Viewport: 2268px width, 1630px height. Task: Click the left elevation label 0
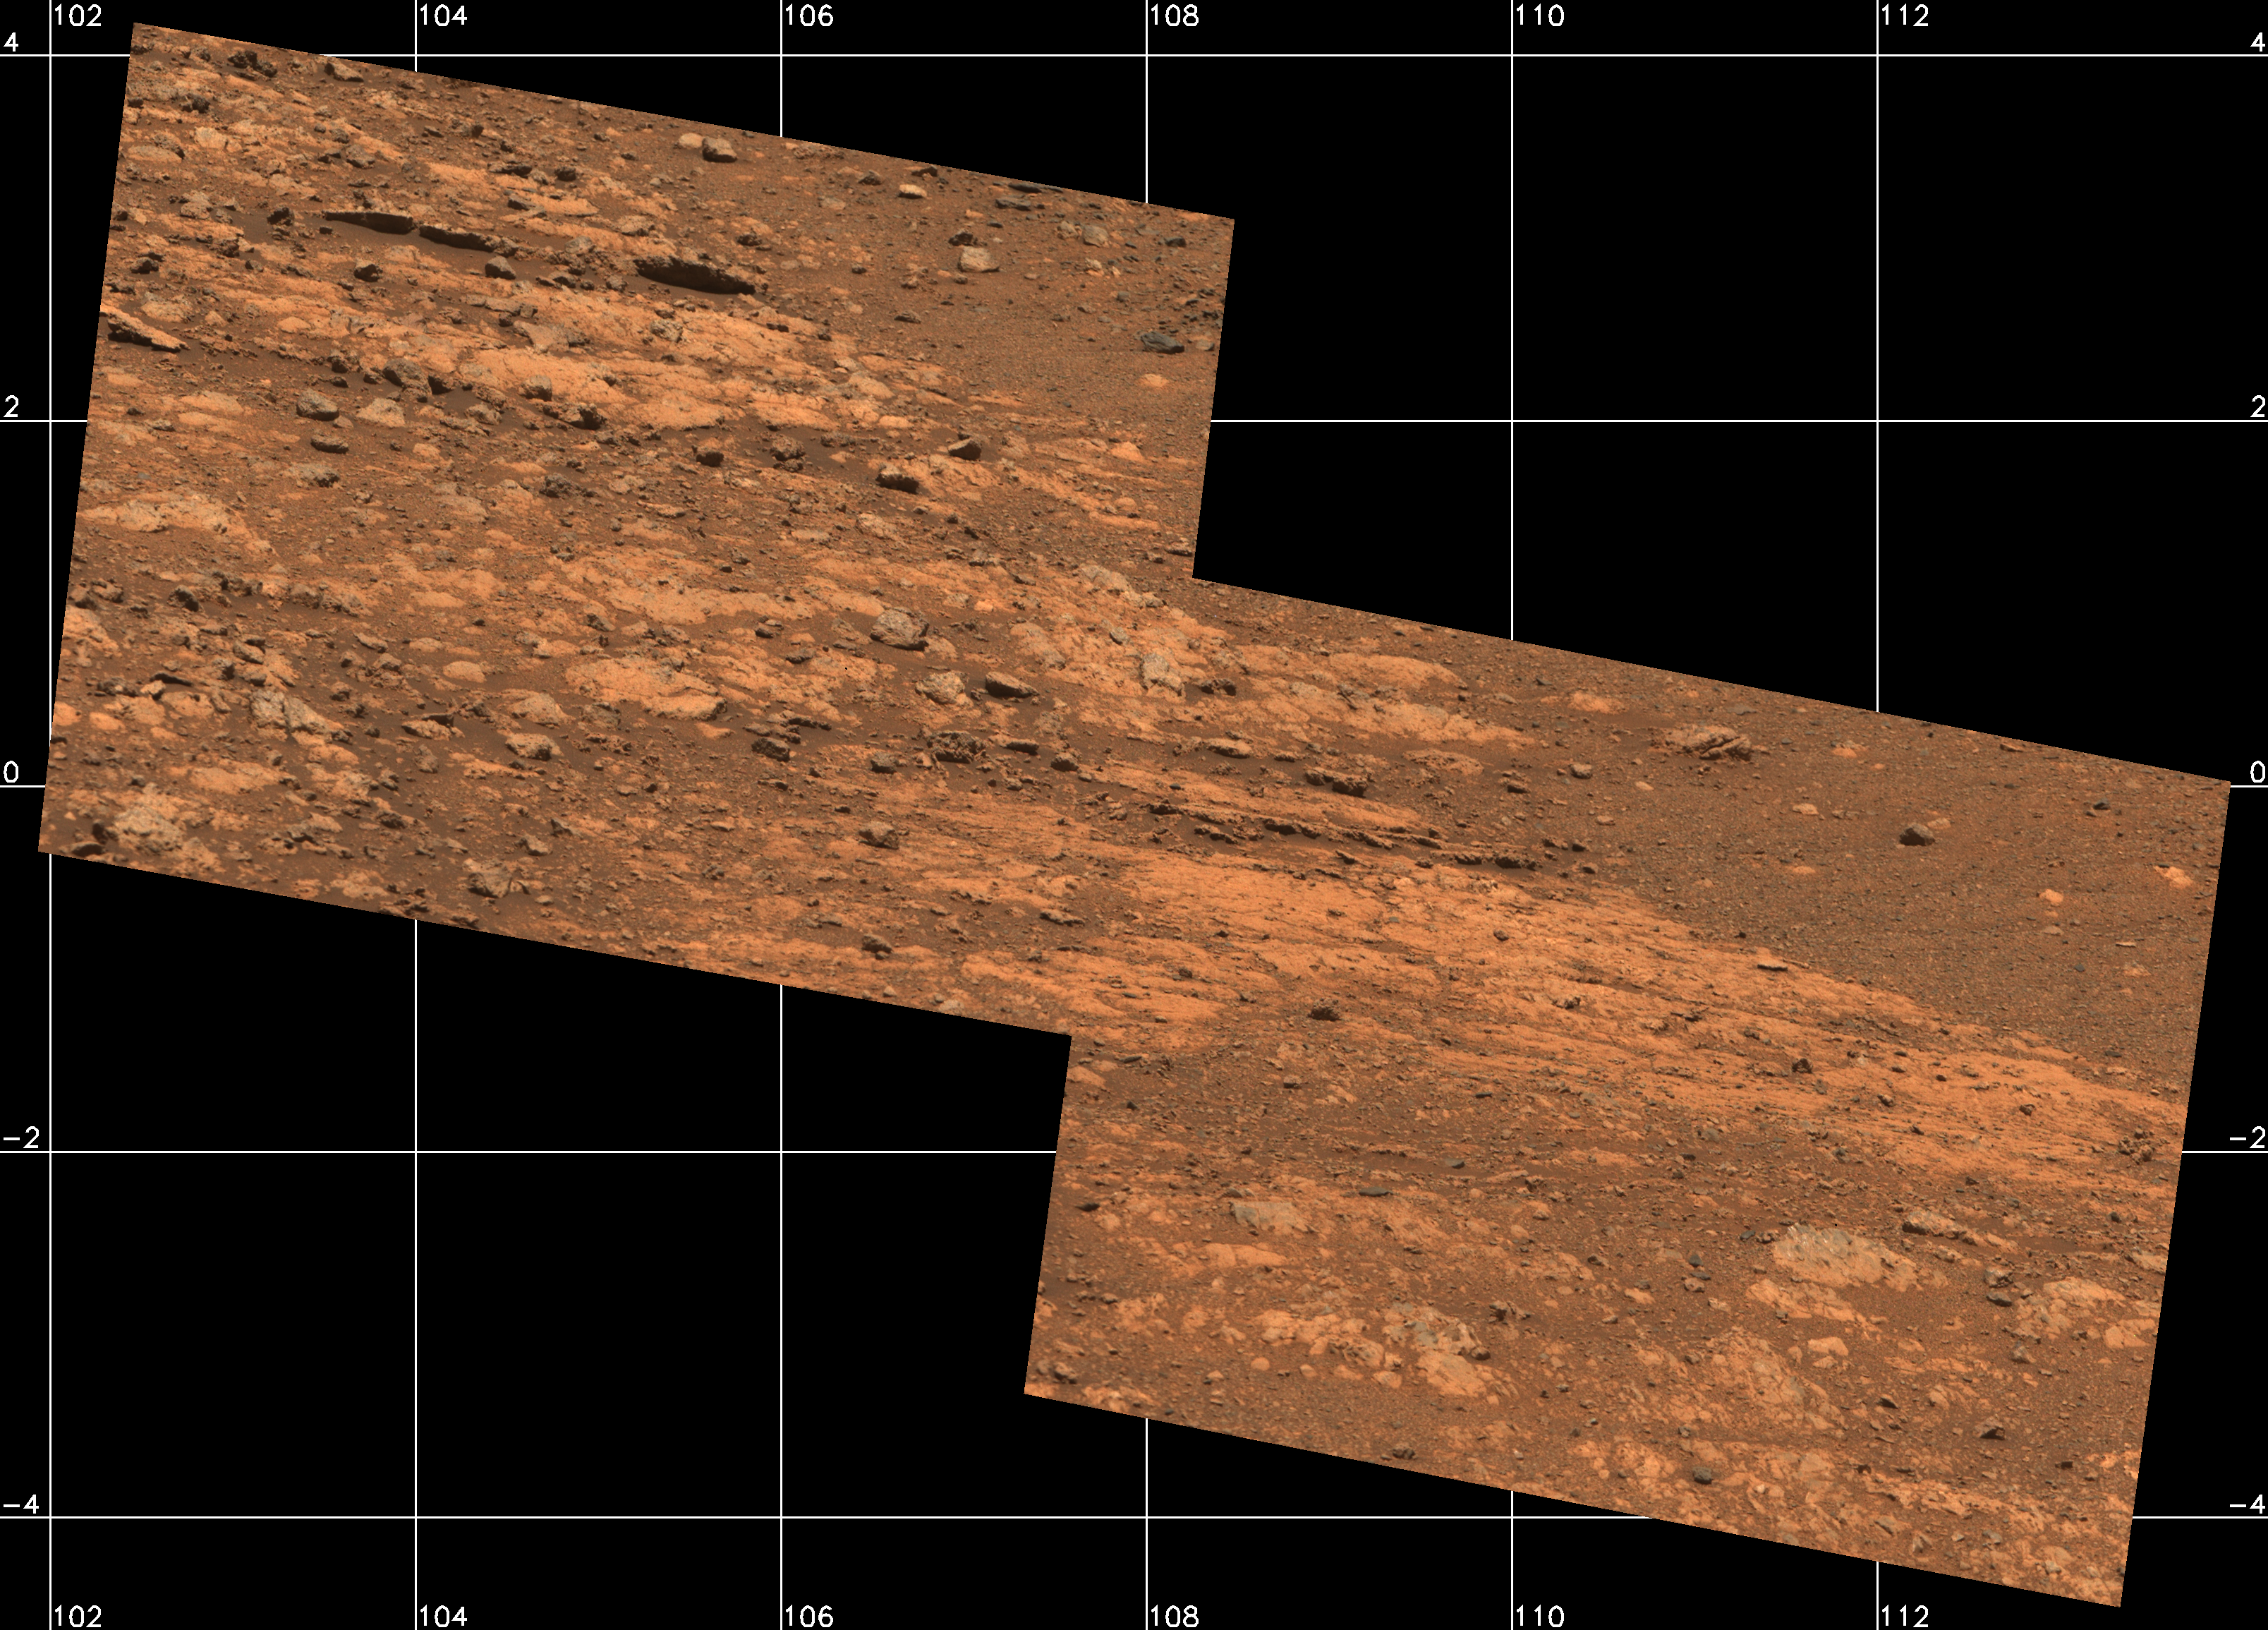click(x=12, y=772)
